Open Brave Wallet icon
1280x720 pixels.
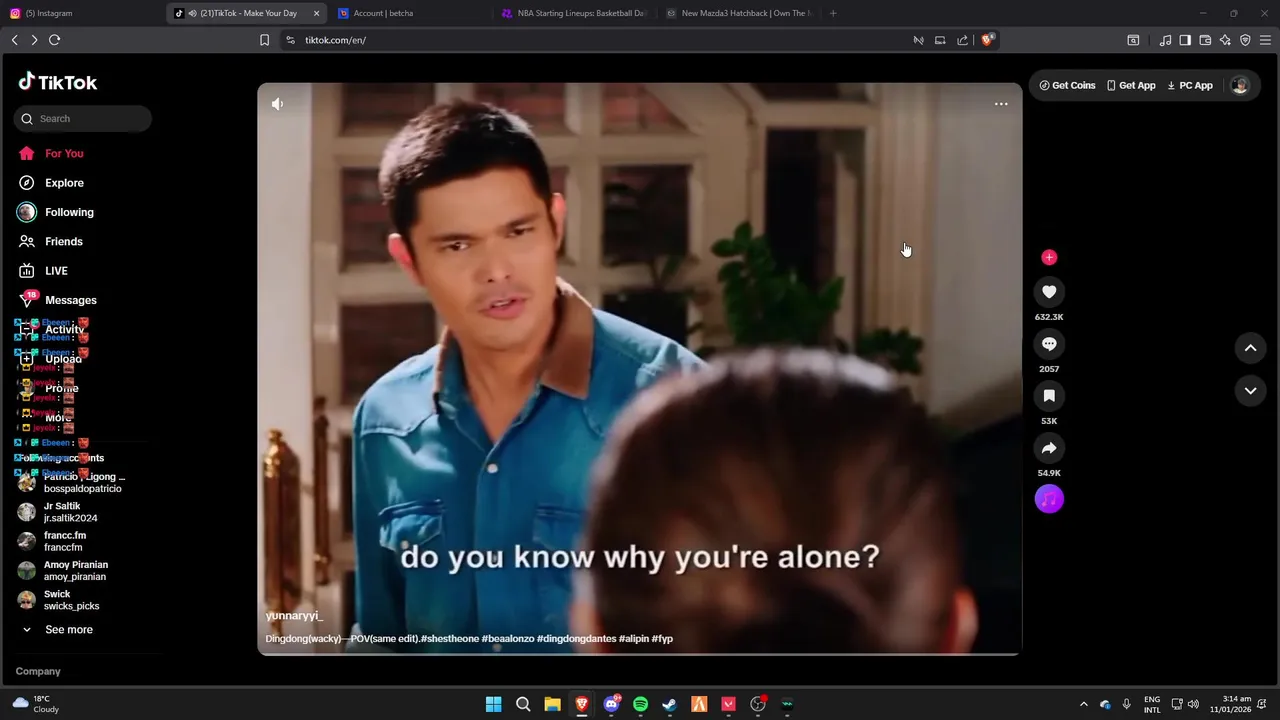(x=1205, y=40)
